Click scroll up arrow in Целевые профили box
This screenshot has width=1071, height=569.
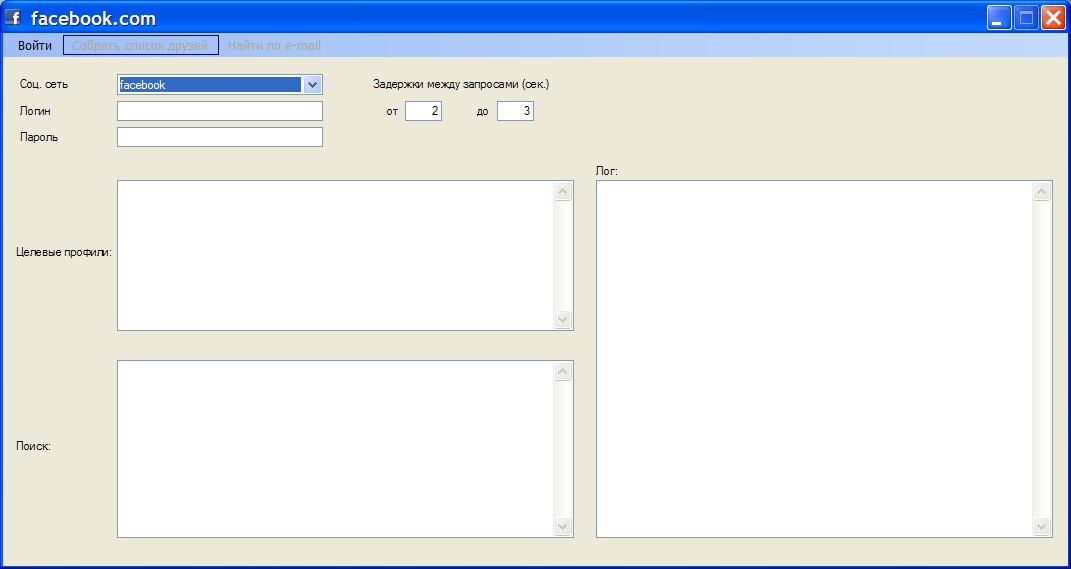563,191
